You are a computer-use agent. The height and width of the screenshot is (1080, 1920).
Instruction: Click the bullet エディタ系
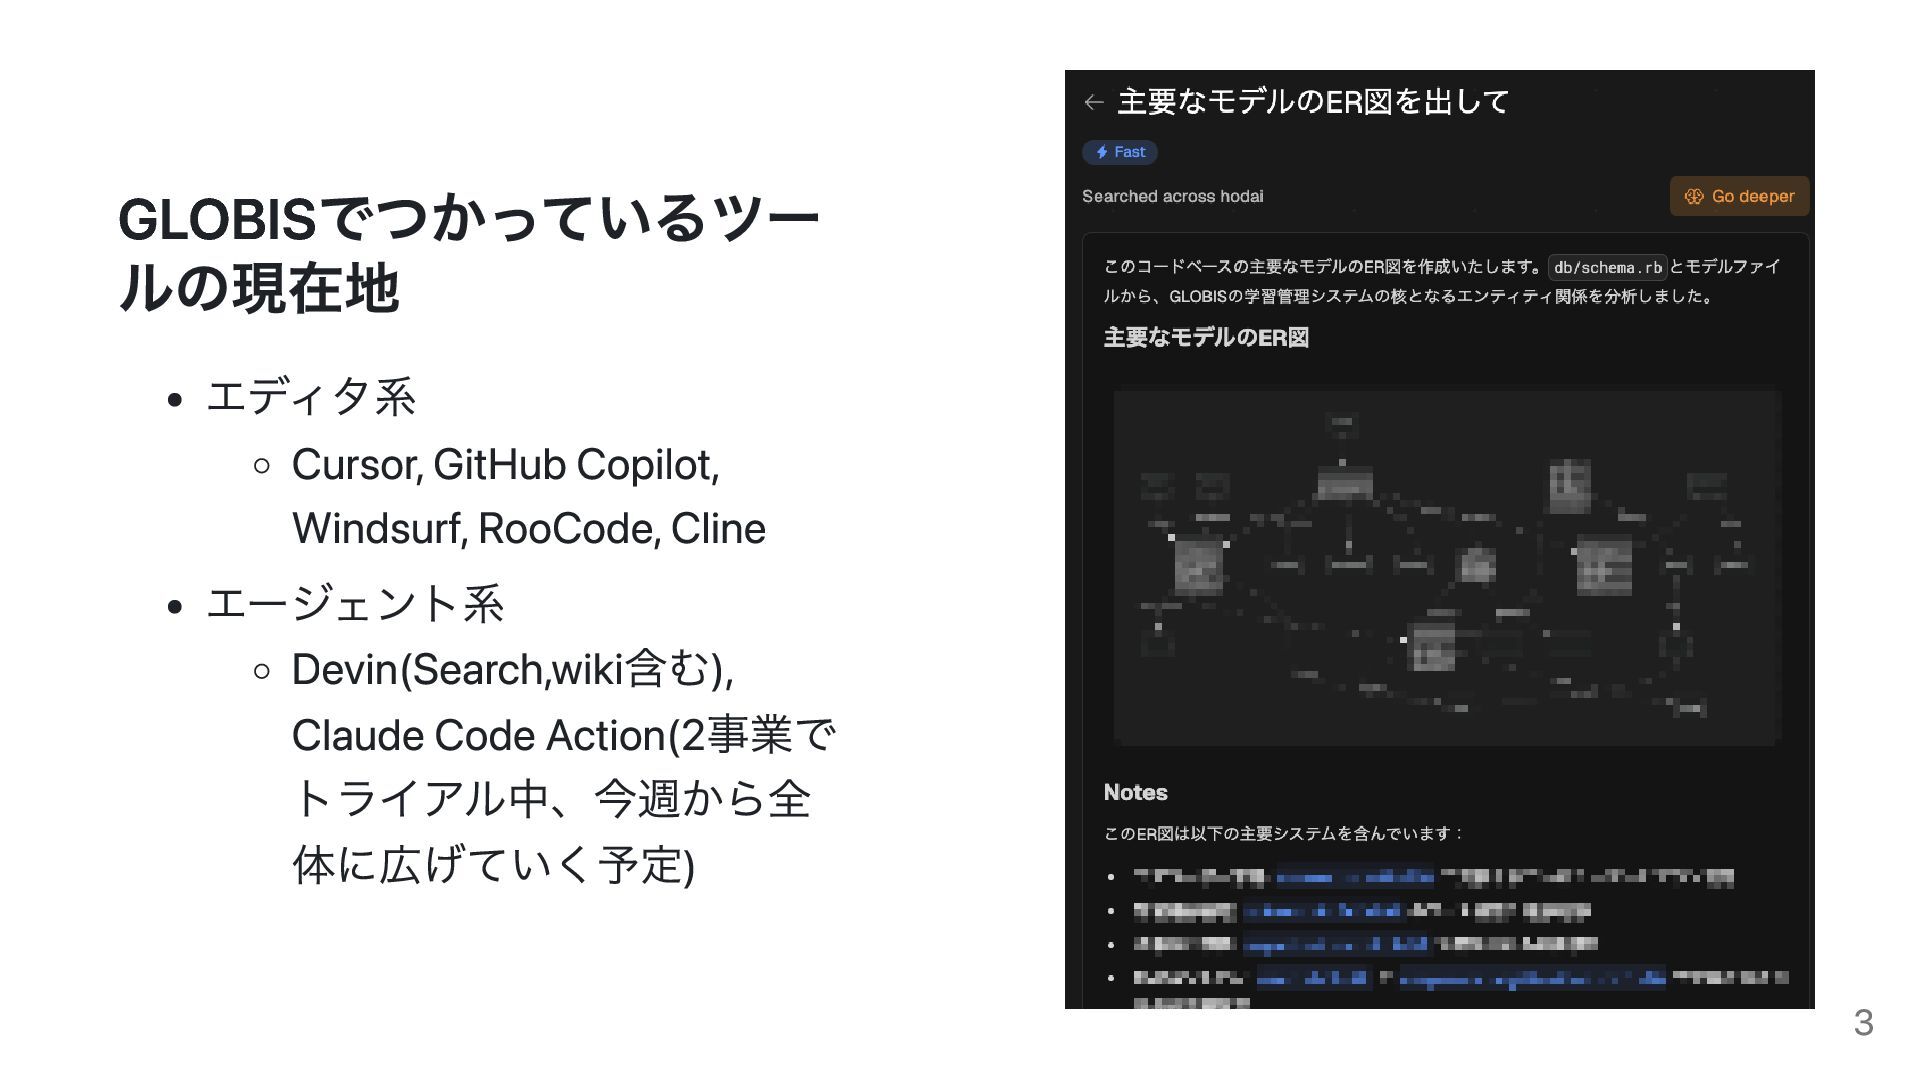click(x=311, y=397)
